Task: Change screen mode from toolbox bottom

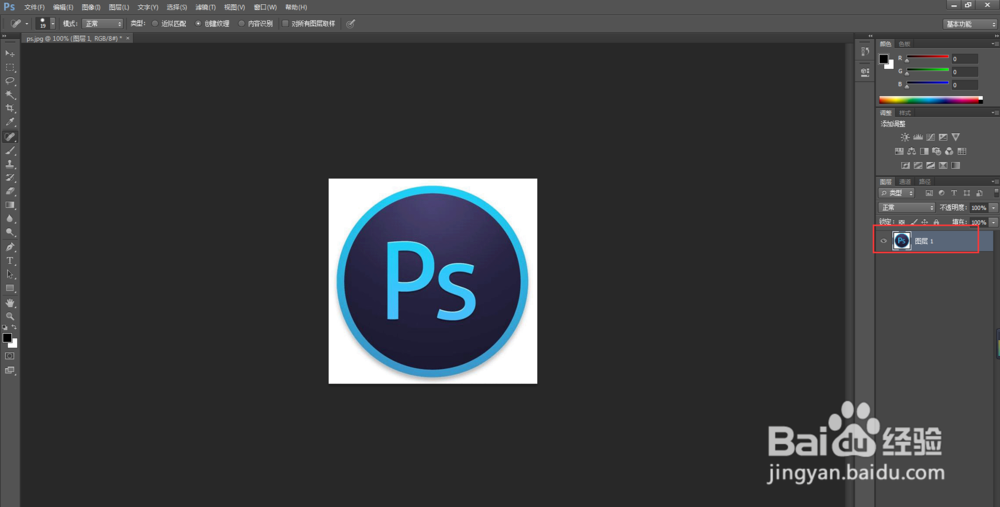Action: [x=10, y=370]
